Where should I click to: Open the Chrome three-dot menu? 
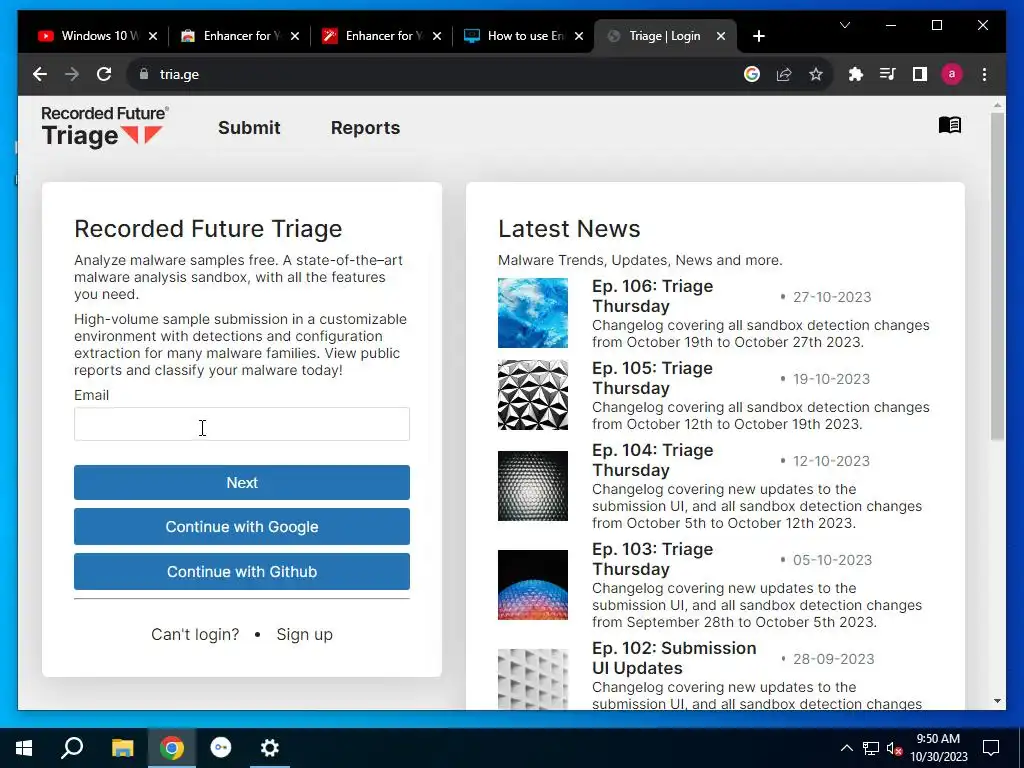coord(984,74)
